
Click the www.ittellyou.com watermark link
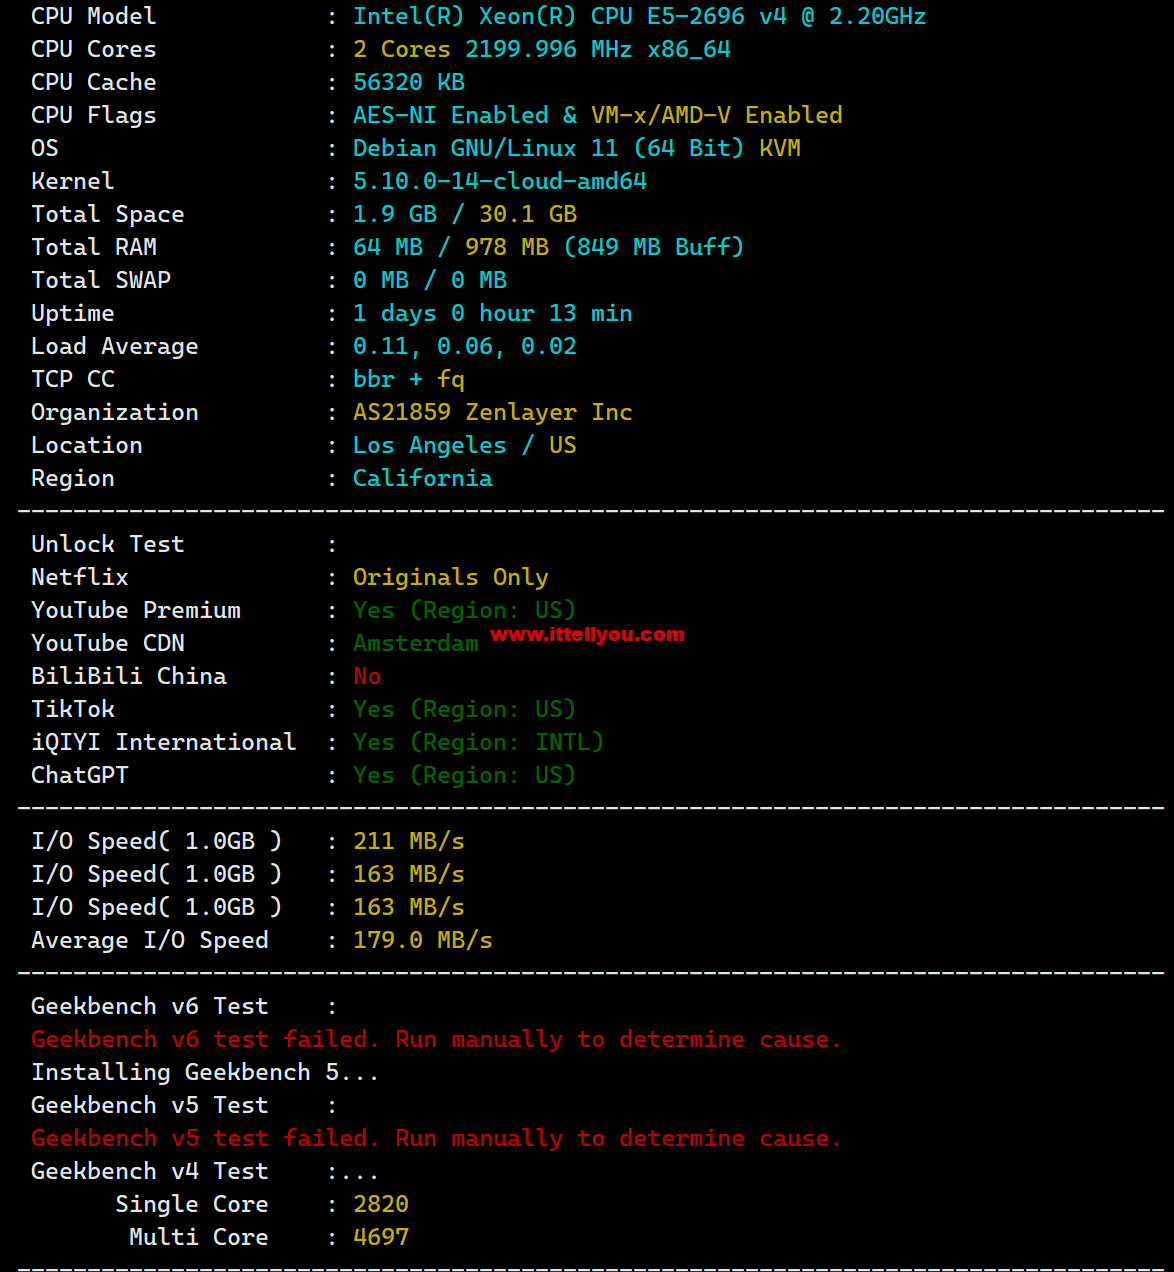[587, 634]
